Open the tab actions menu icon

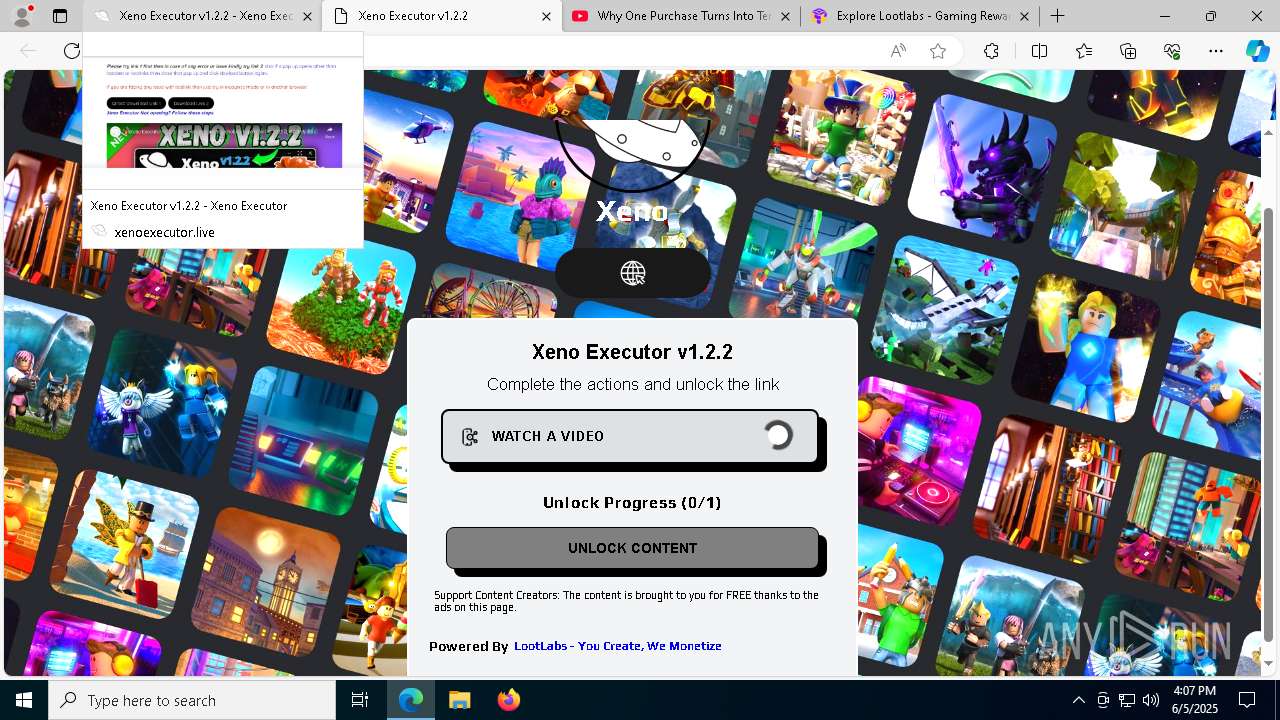tap(60, 16)
